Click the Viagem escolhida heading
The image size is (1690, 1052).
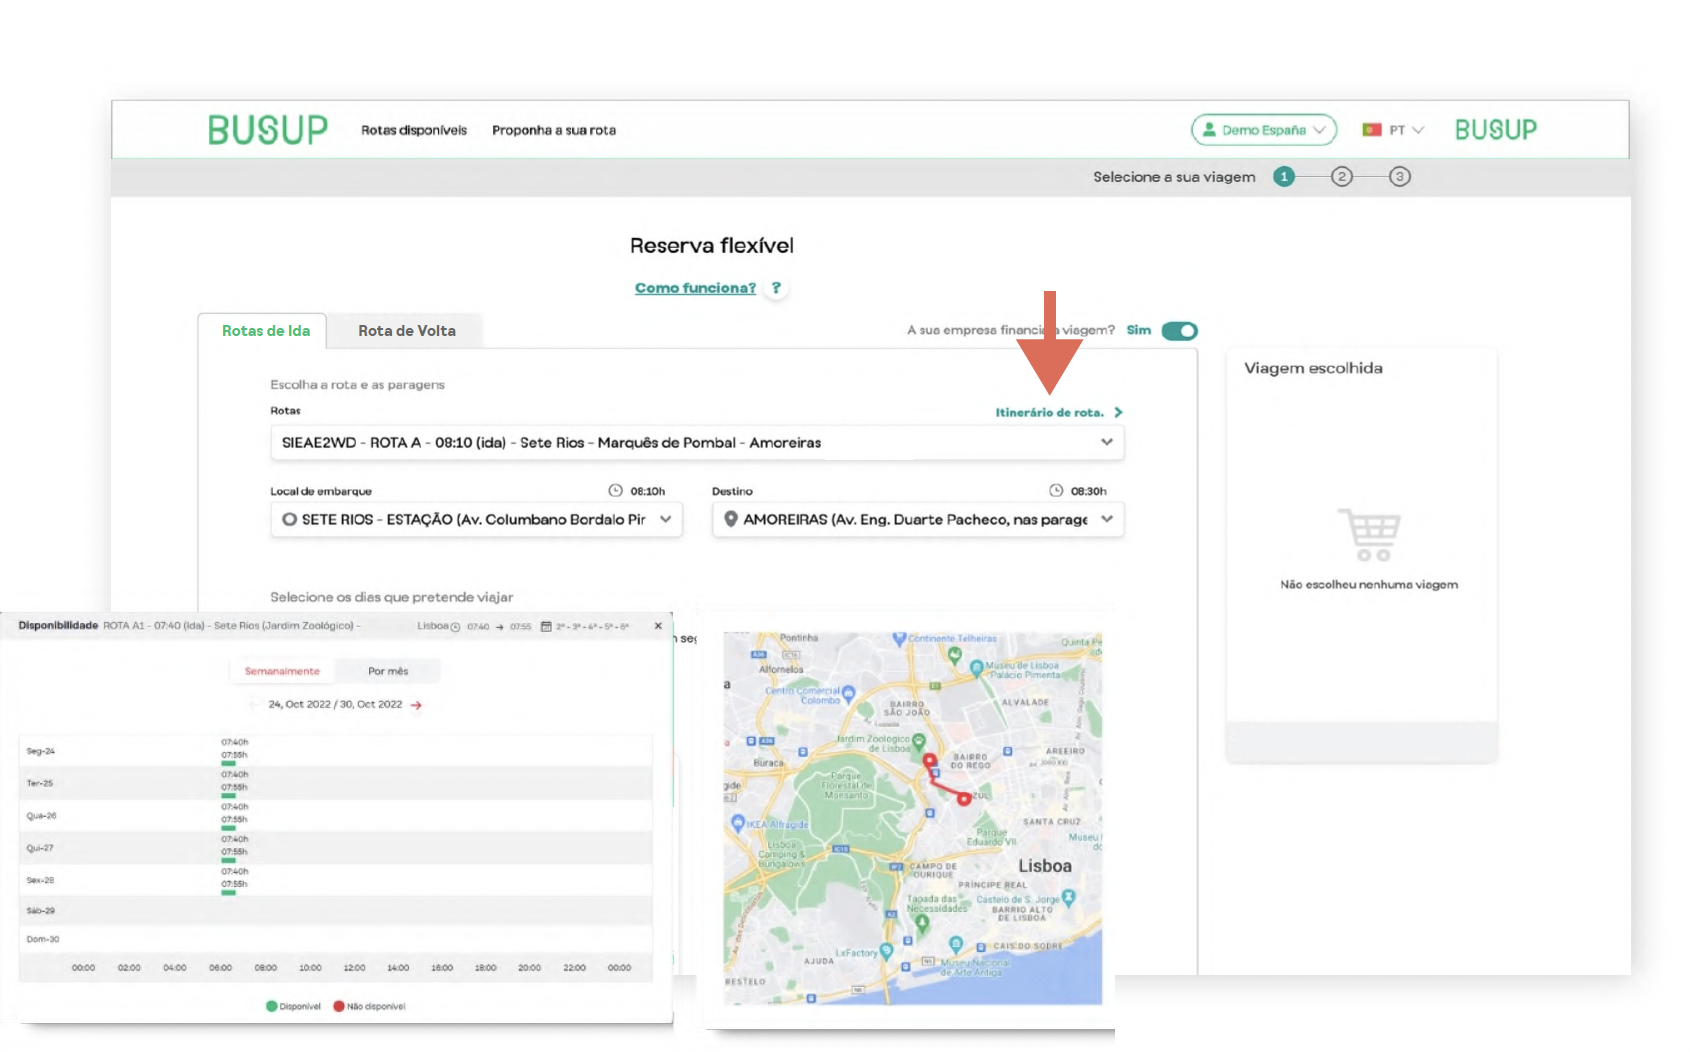(1313, 368)
